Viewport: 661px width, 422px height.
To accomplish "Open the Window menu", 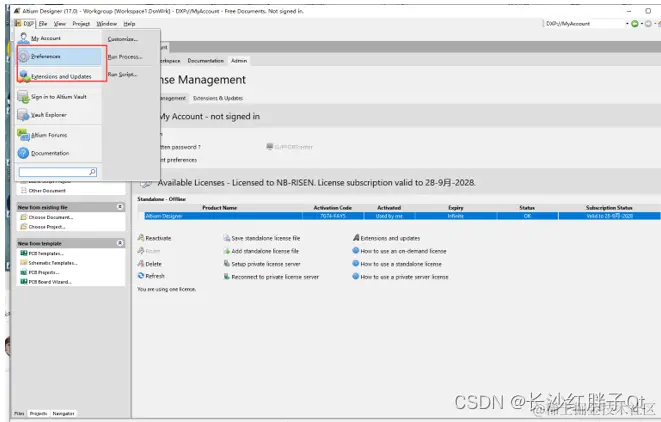I will pyautogui.click(x=106, y=24).
